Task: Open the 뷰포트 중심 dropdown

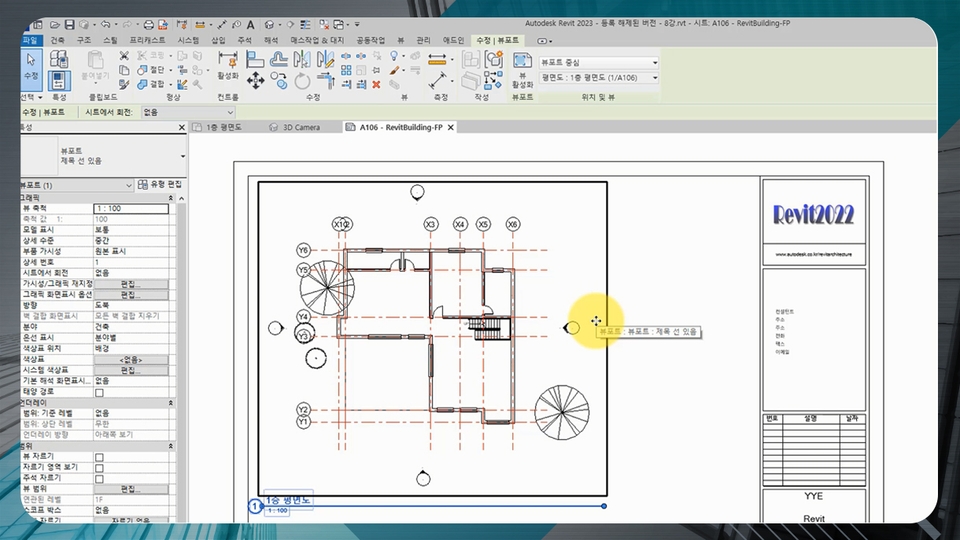Action: pos(599,62)
